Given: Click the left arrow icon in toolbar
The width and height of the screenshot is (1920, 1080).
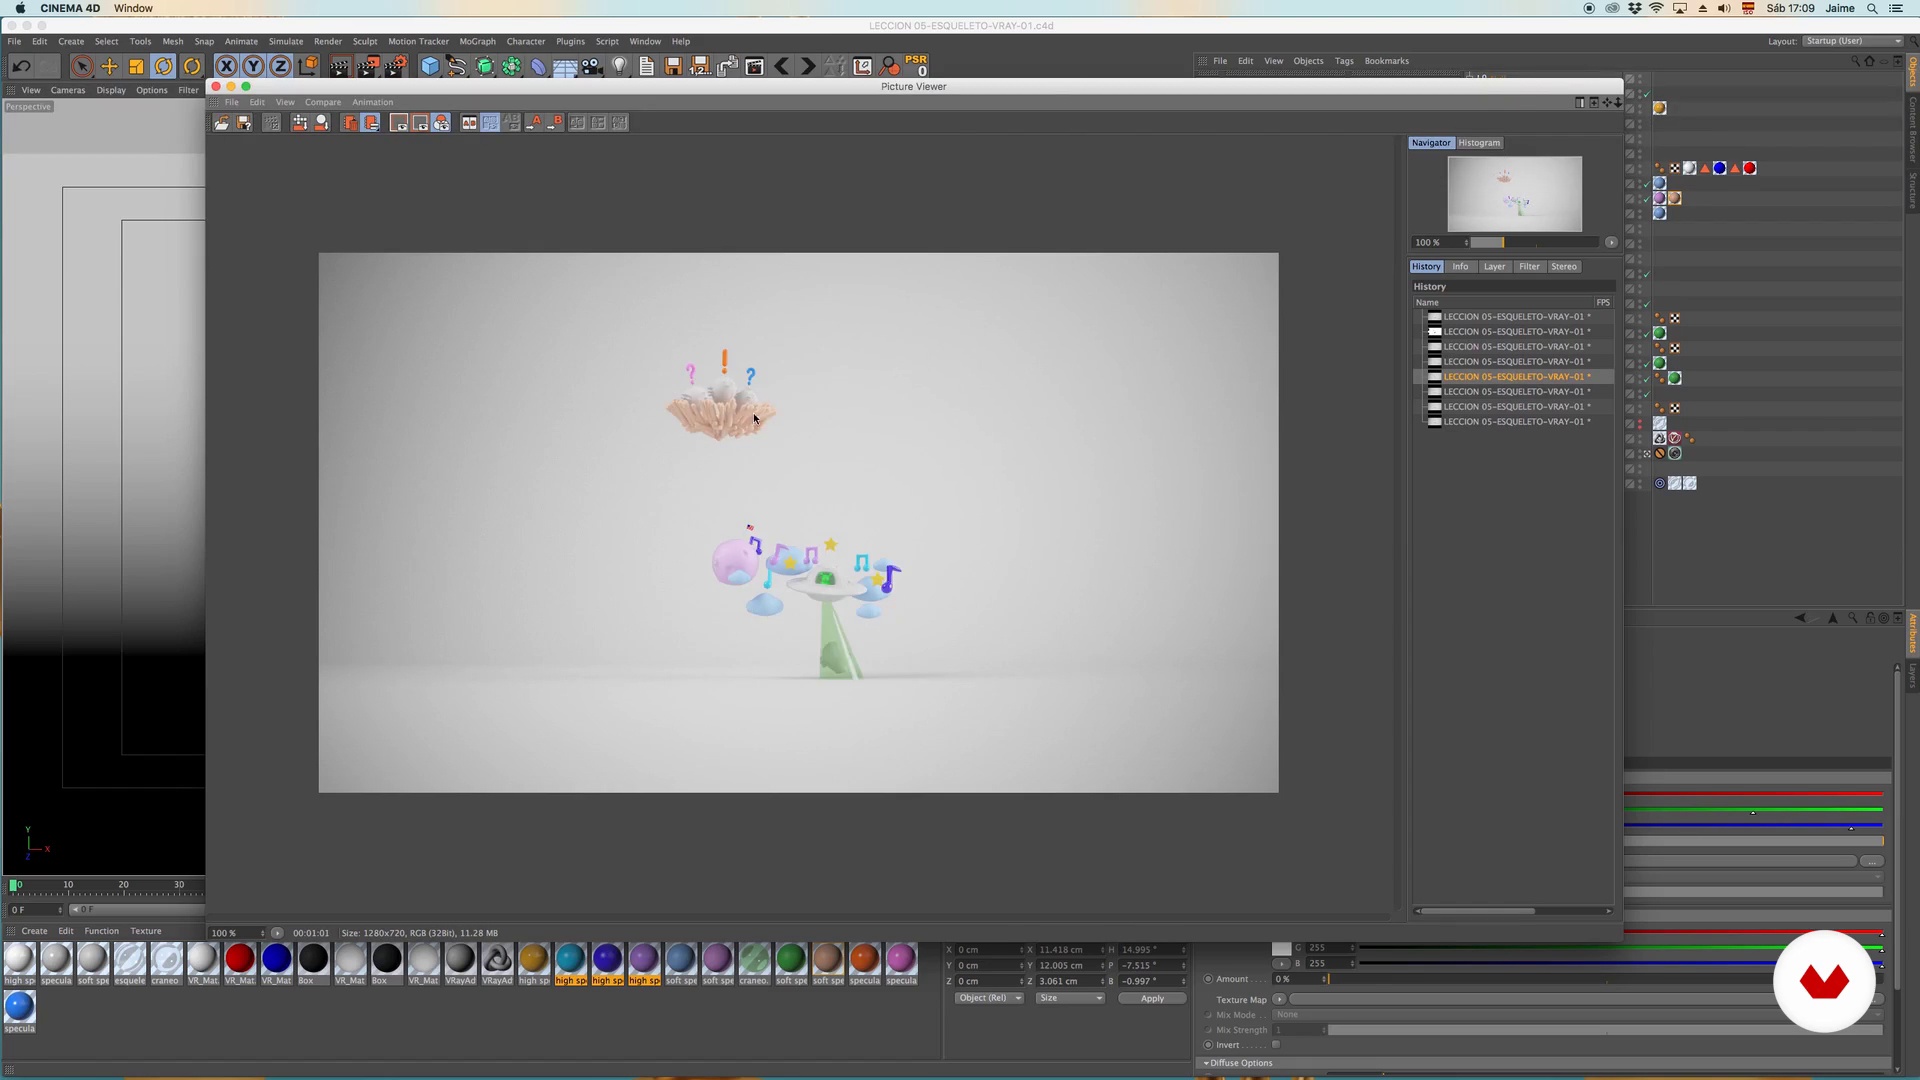Looking at the screenshot, I should pyautogui.click(x=782, y=67).
